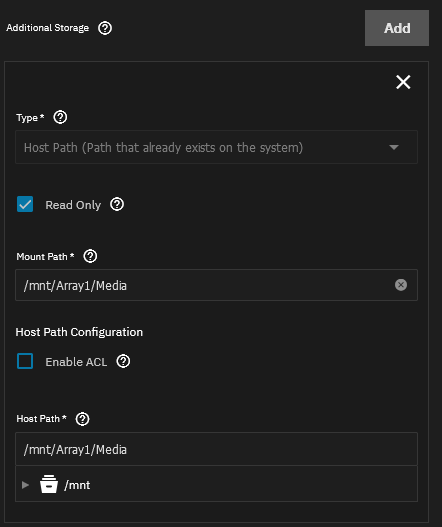Show help for Enable ACL
Screen dimensions: 442x527
coord(123,361)
